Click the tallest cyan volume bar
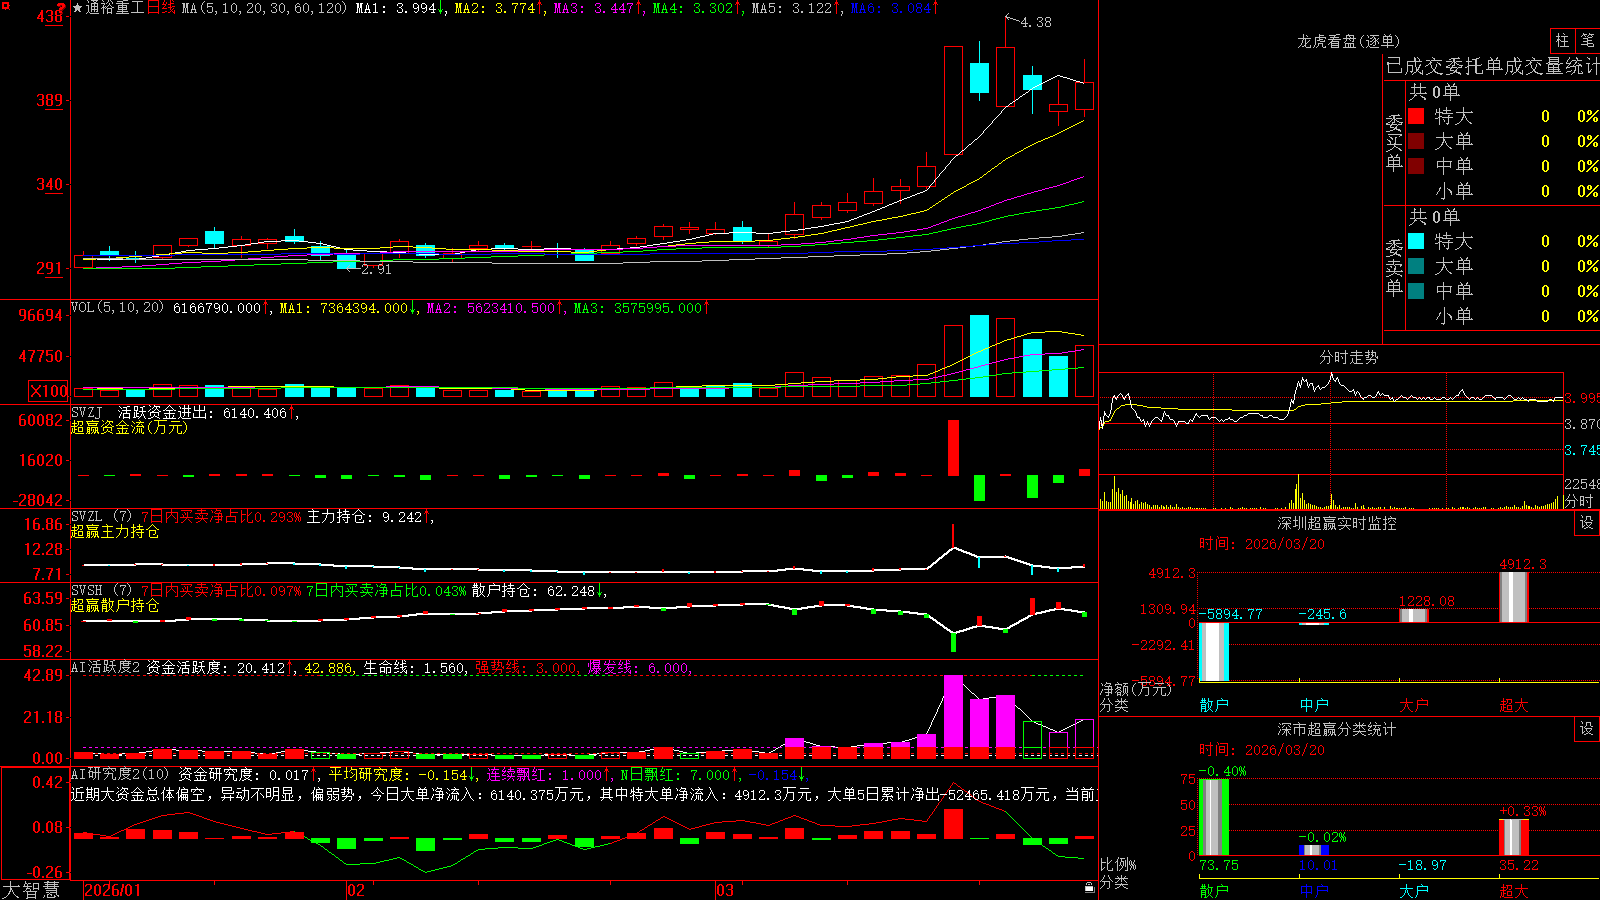The image size is (1600, 900). (x=979, y=356)
